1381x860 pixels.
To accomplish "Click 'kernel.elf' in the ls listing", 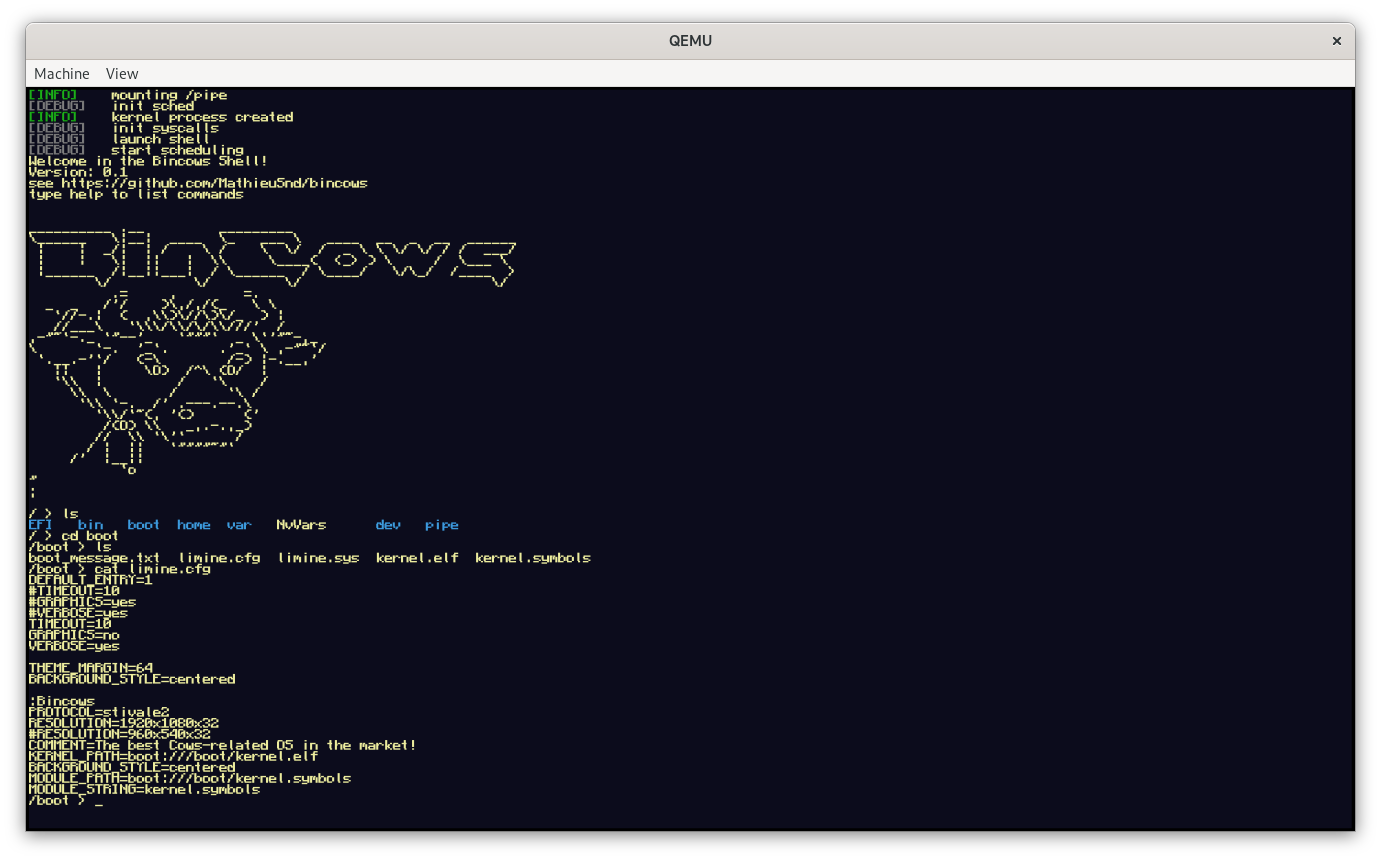I will (417, 558).
